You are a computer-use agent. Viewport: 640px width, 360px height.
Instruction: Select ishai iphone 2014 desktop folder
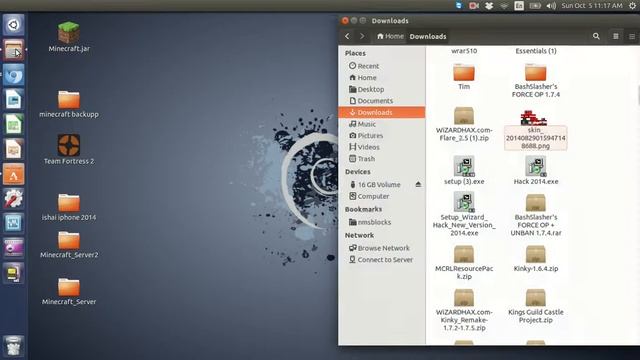click(x=69, y=207)
